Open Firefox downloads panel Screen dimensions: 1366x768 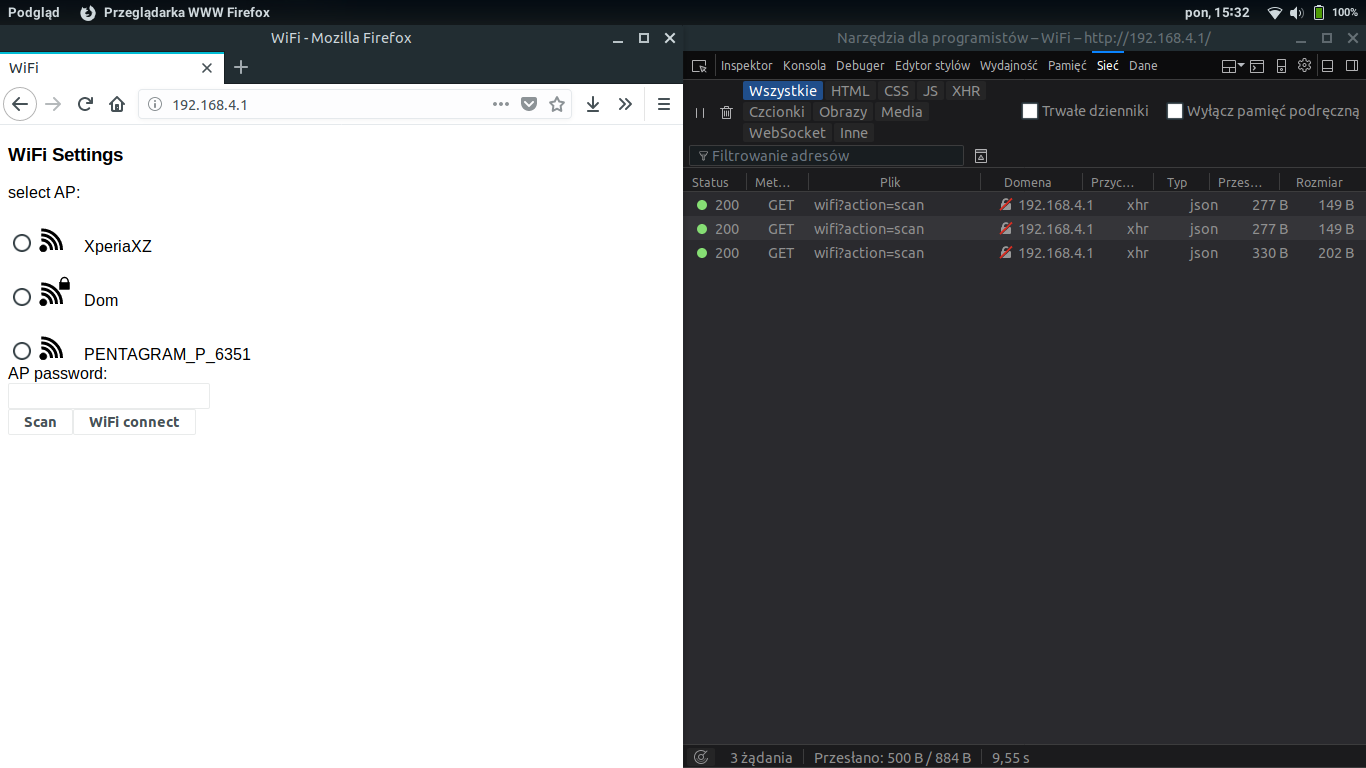(x=593, y=104)
